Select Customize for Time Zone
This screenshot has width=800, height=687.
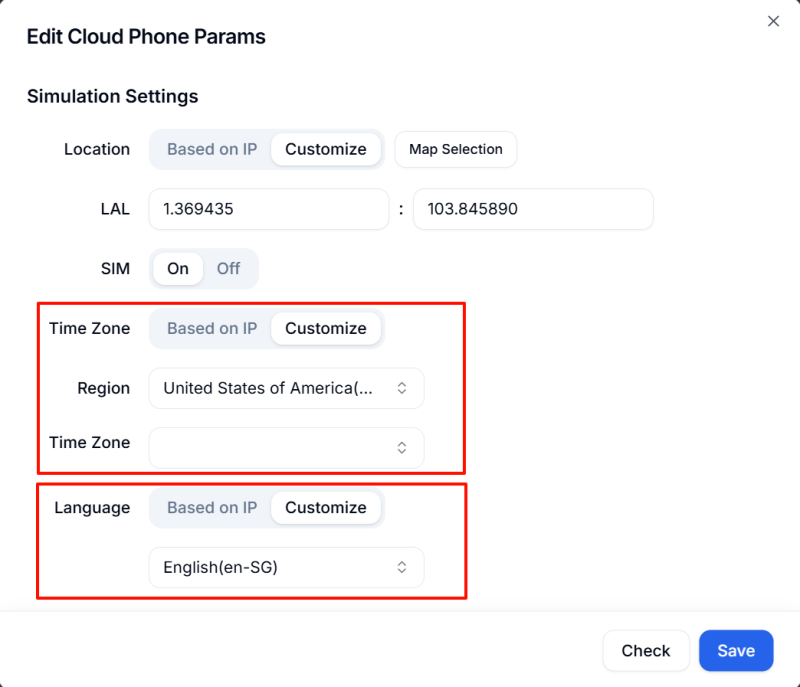pyautogui.click(x=326, y=328)
